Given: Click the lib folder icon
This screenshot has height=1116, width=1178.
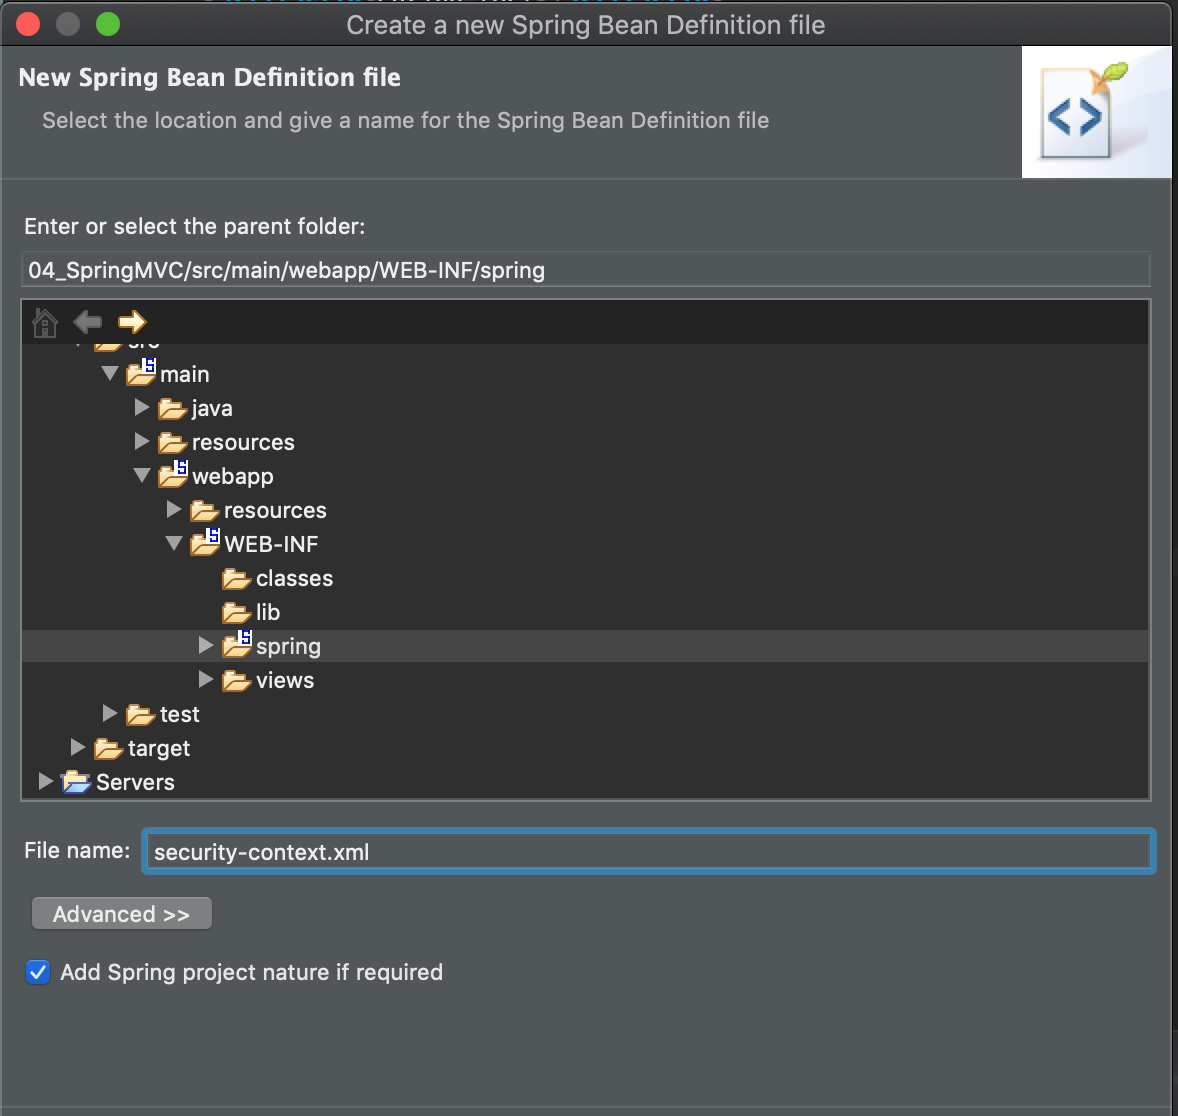Looking at the screenshot, I should (x=237, y=612).
